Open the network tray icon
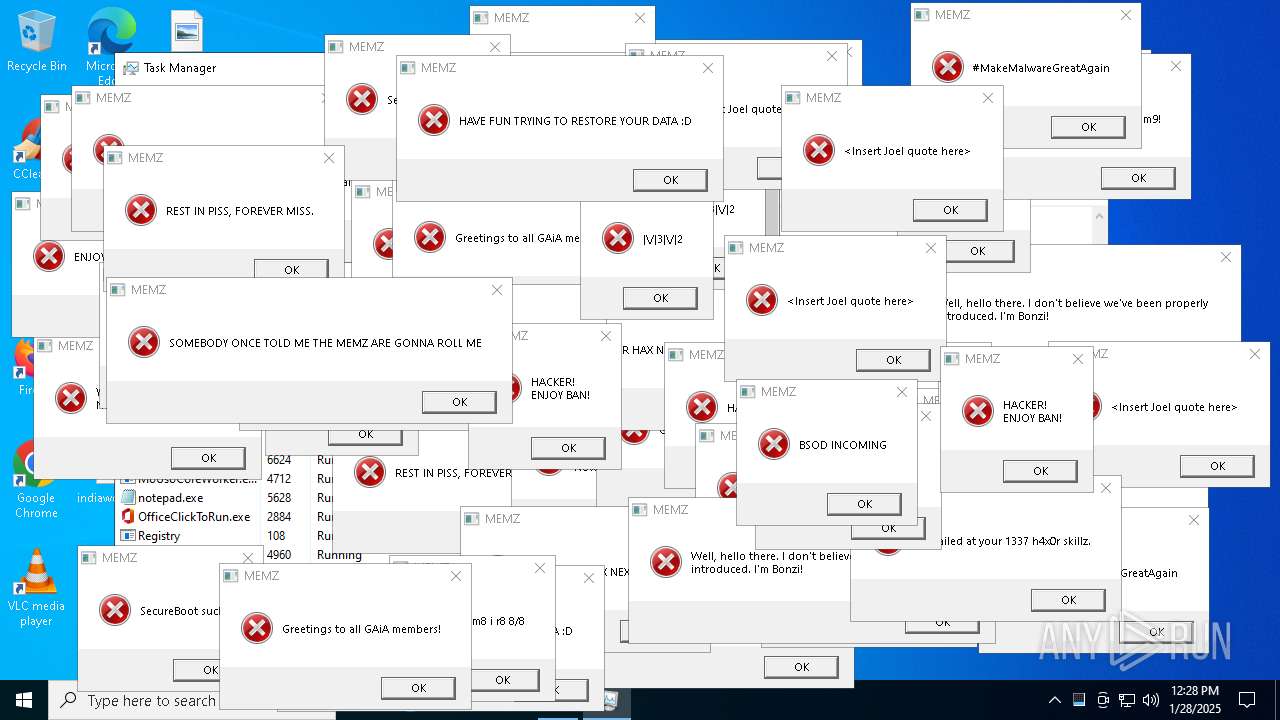Image resolution: width=1280 pixels, height=720 pixels. click(x=1127, y=700)
